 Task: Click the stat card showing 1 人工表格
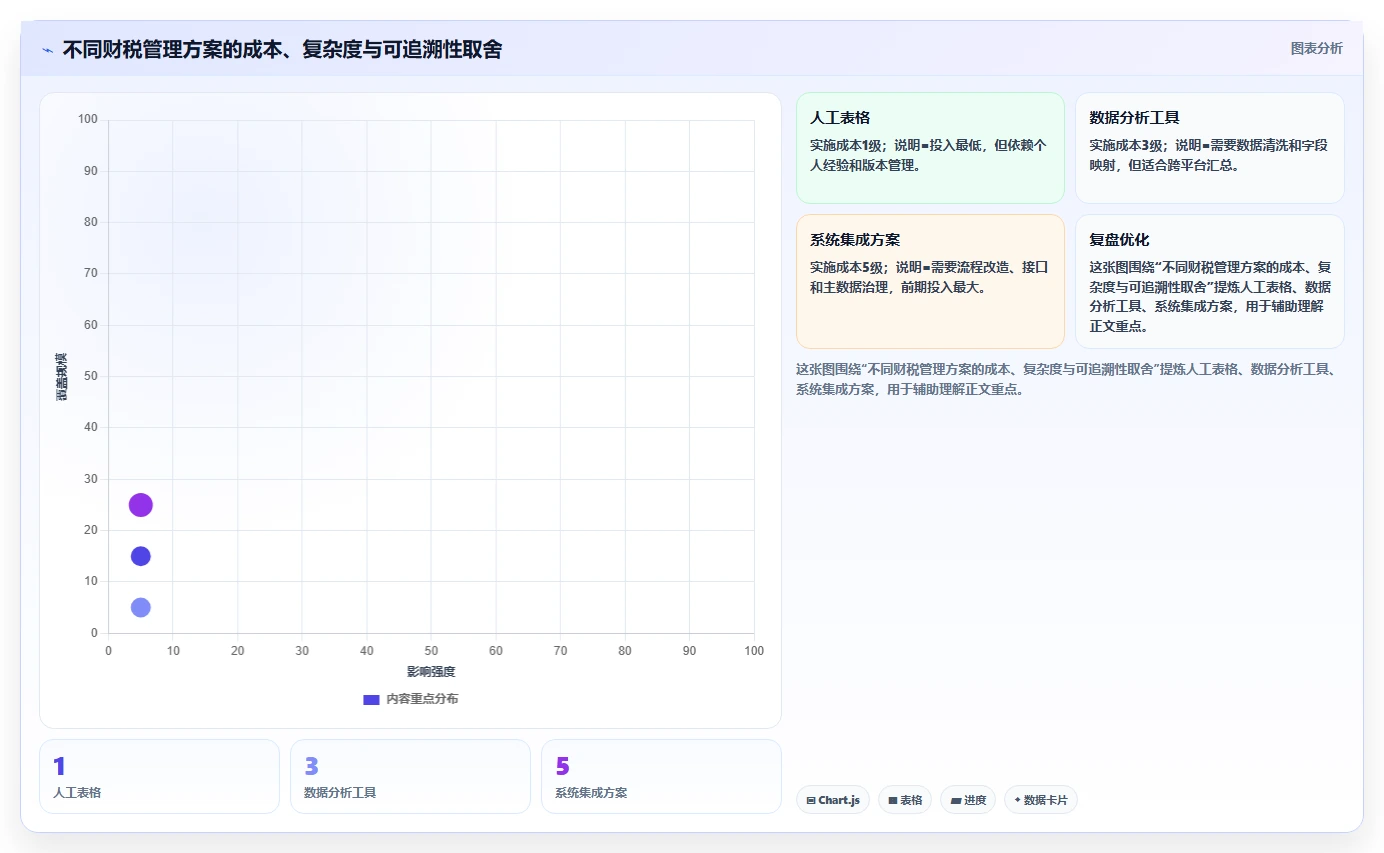tap(159, 776)
